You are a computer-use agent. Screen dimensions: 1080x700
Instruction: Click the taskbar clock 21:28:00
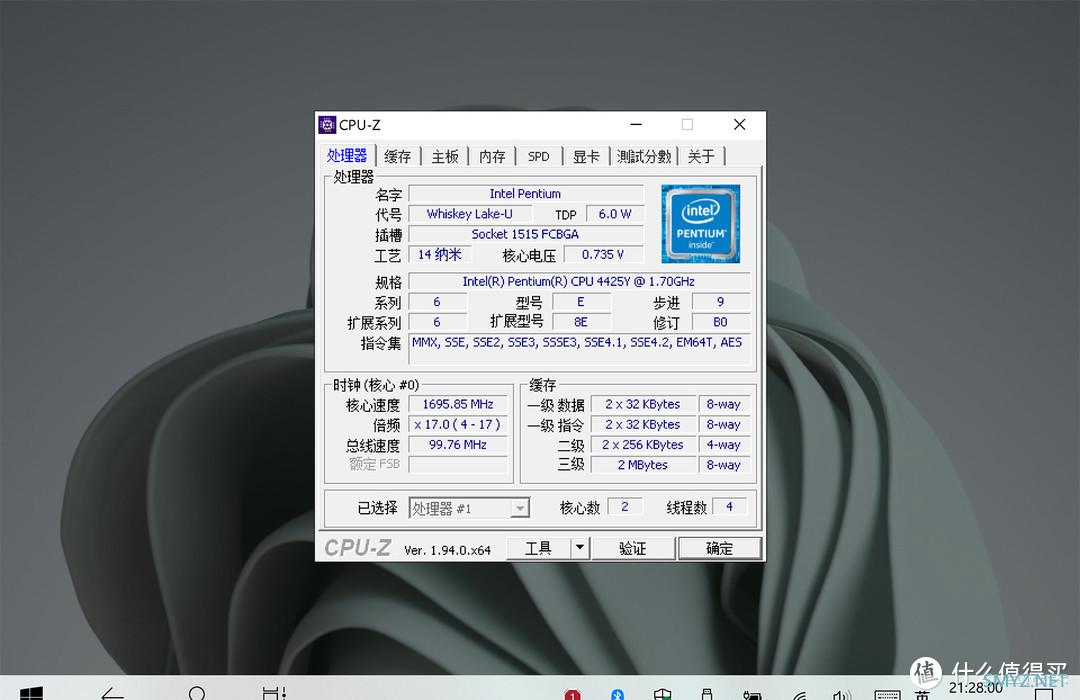pyautogui.click(x=975, y=688)
